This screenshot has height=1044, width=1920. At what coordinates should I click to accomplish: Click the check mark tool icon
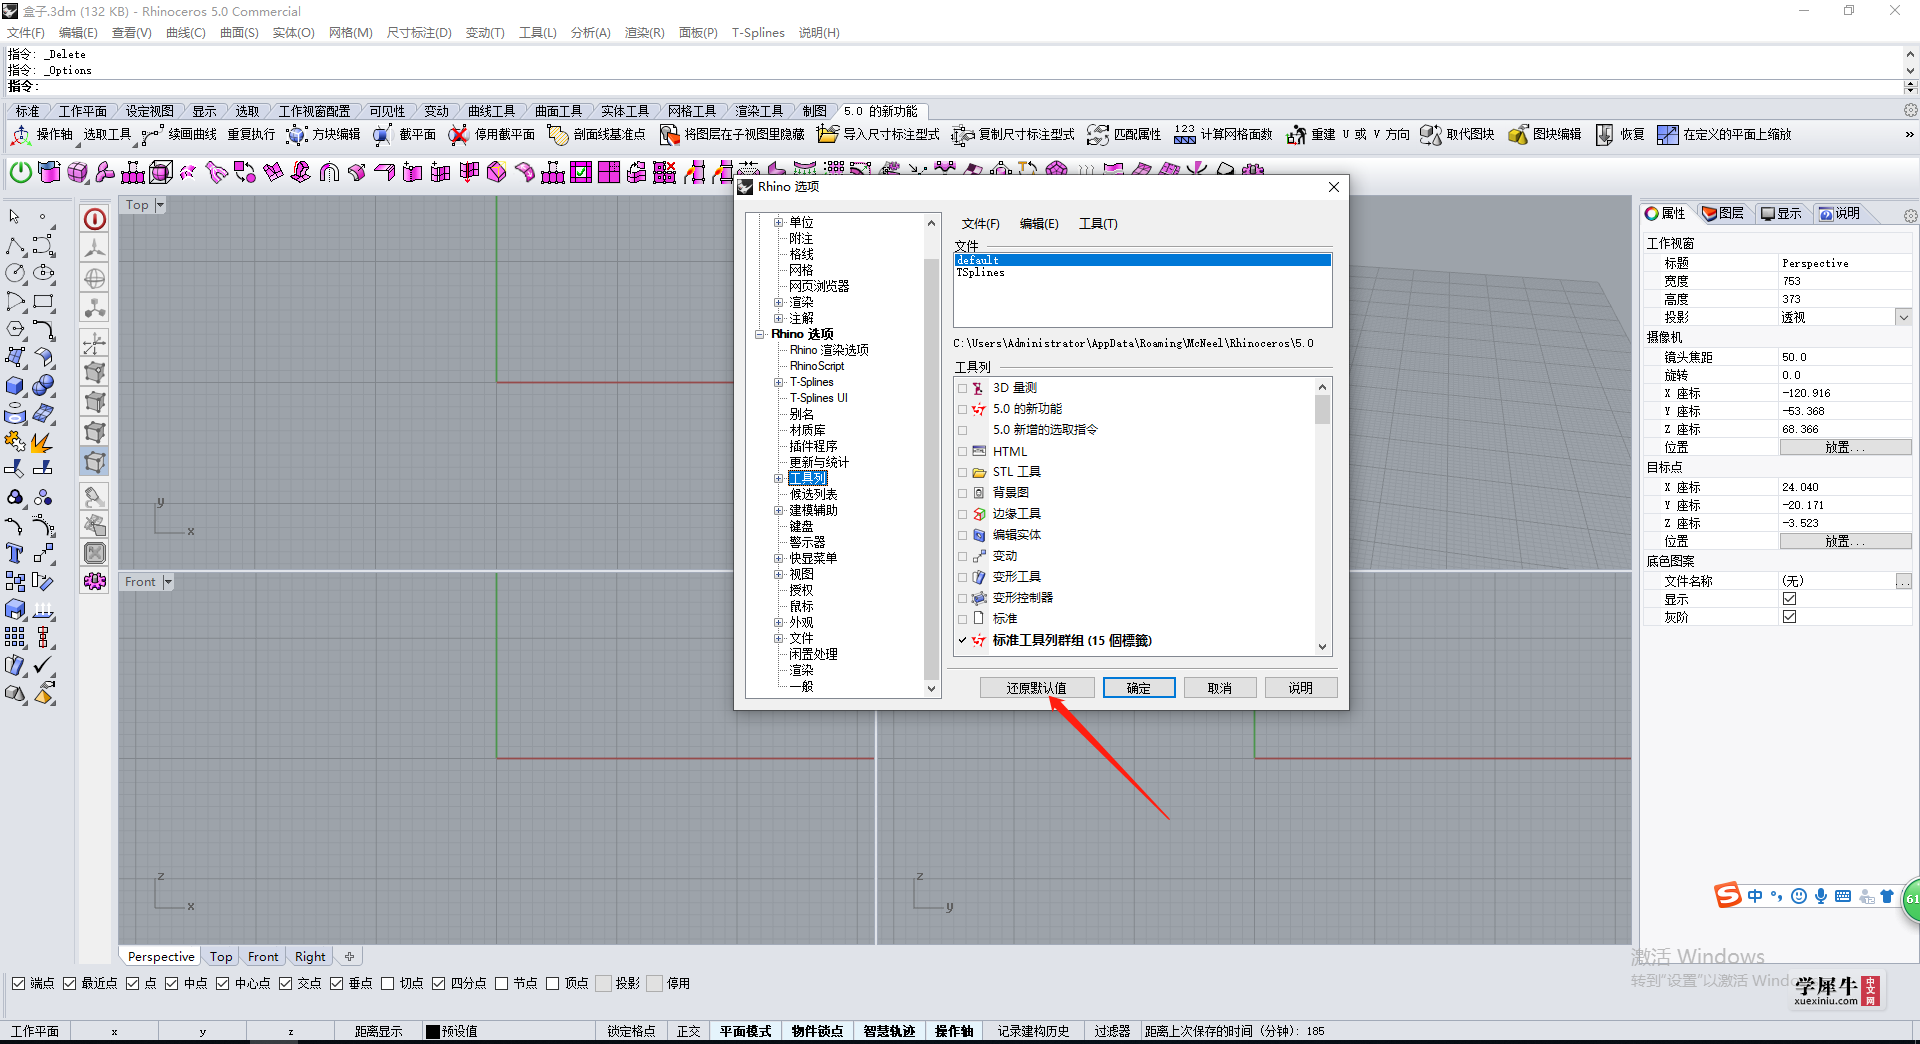(44, 665)
